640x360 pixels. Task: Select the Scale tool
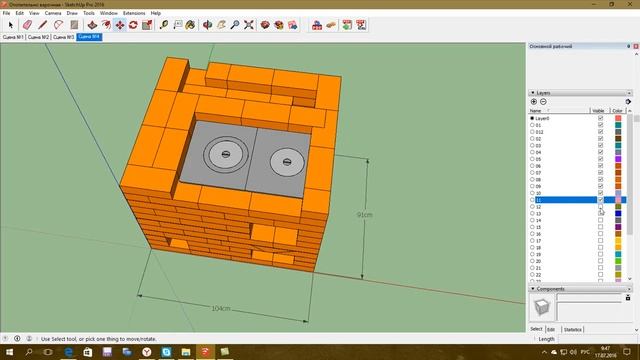pos(147,25)
